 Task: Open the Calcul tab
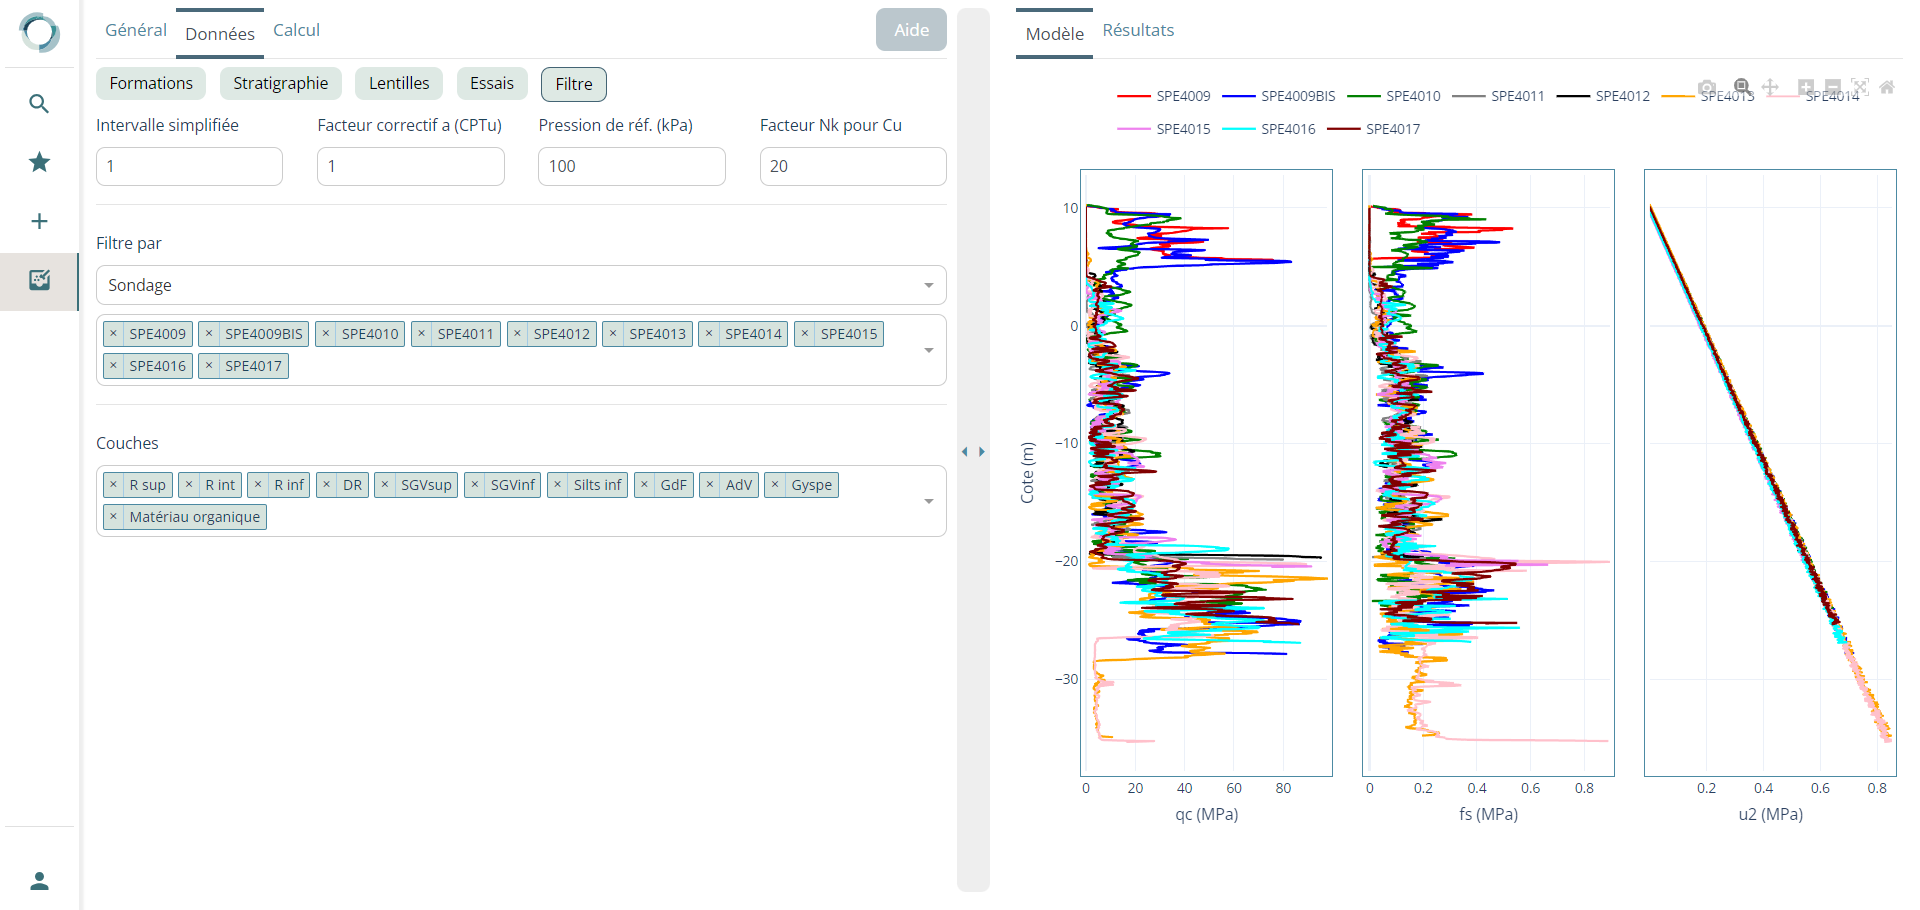(x=296, y=30)
